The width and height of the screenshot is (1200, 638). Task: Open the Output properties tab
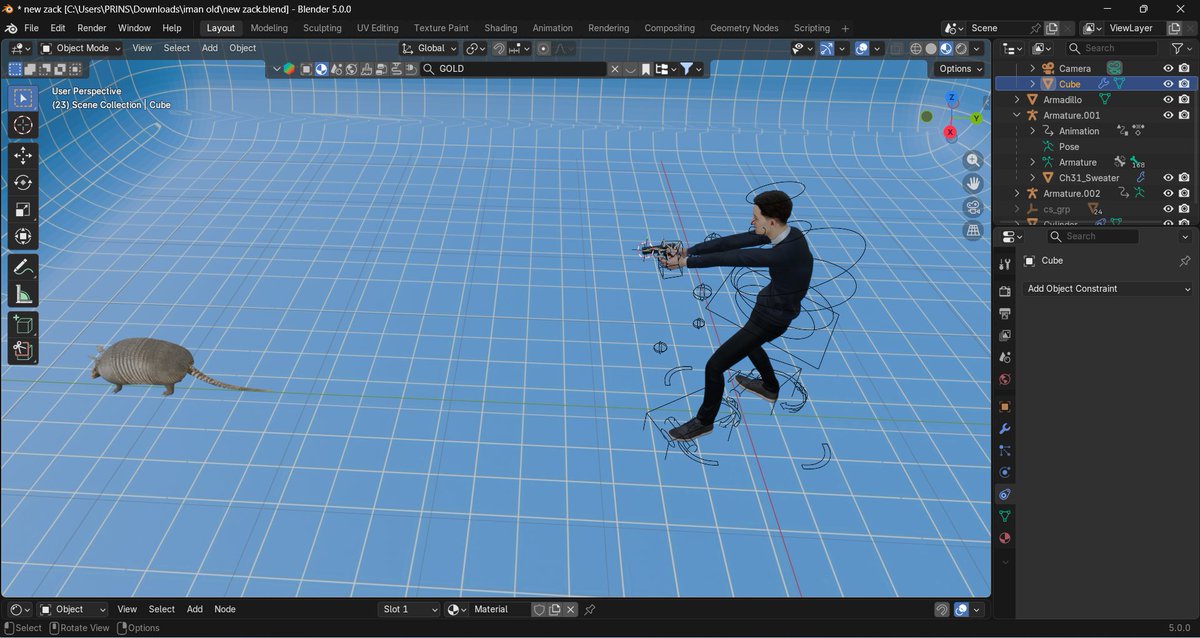tap(1005, 313)
